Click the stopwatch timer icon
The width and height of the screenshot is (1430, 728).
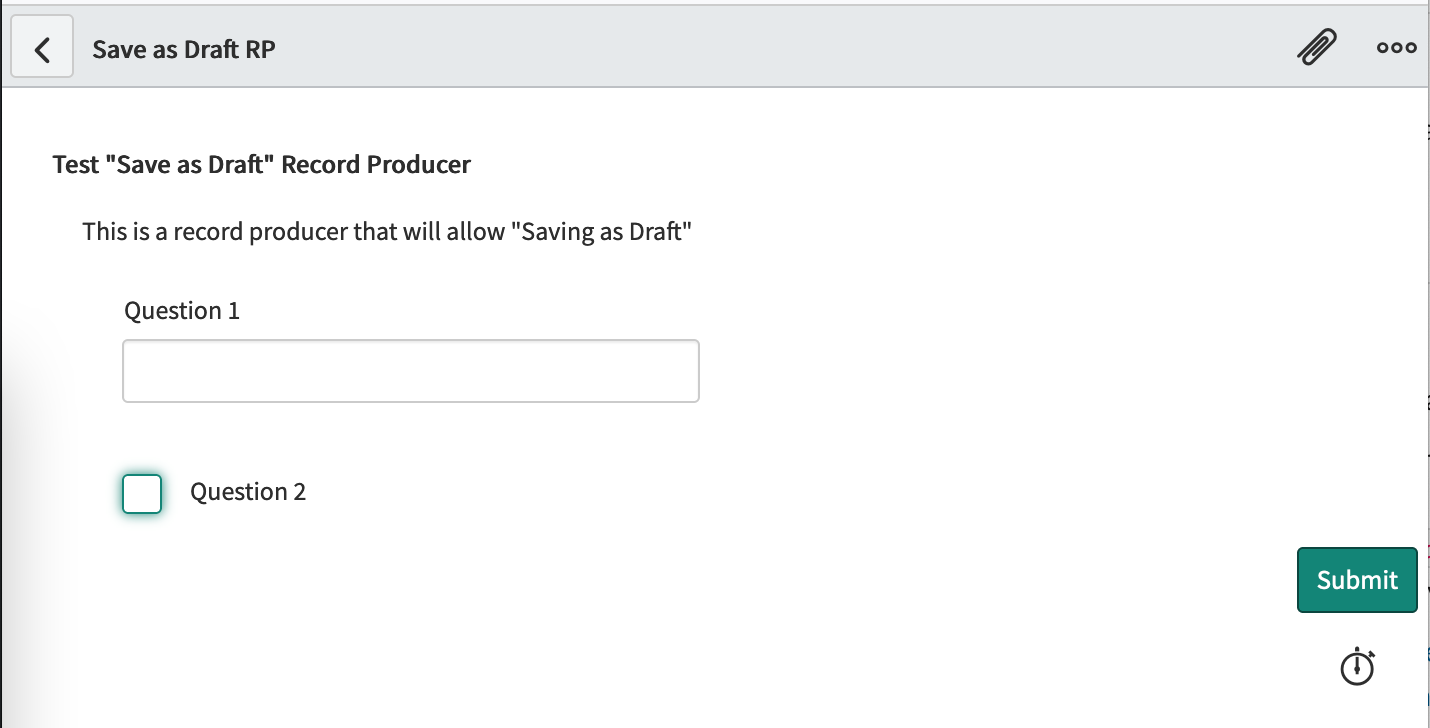click(x=1357, y=666)
